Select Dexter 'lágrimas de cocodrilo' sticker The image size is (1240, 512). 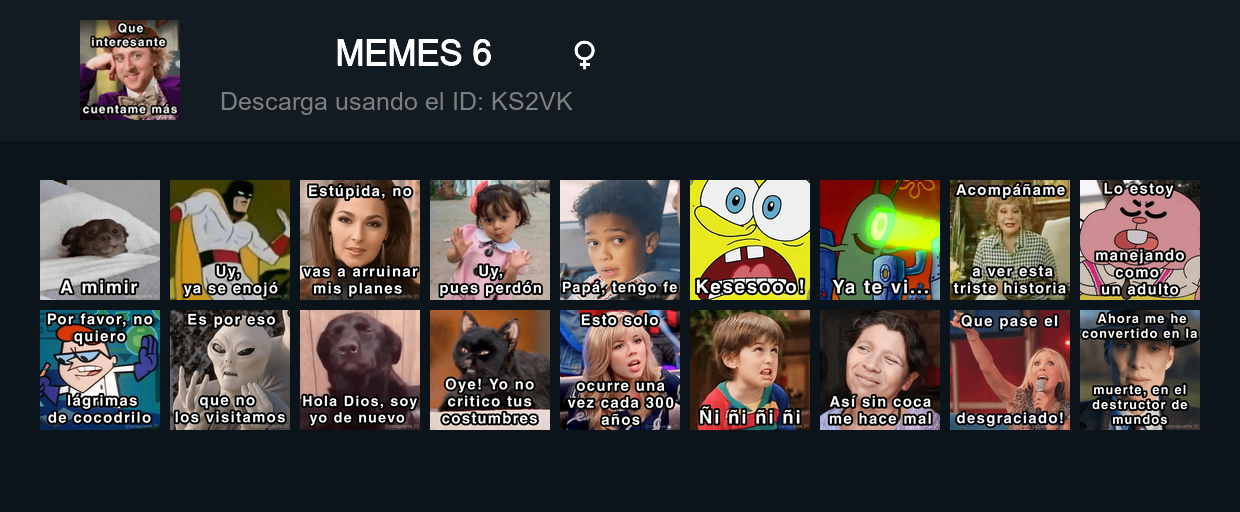pyautogui.click(x=100, y=370)
